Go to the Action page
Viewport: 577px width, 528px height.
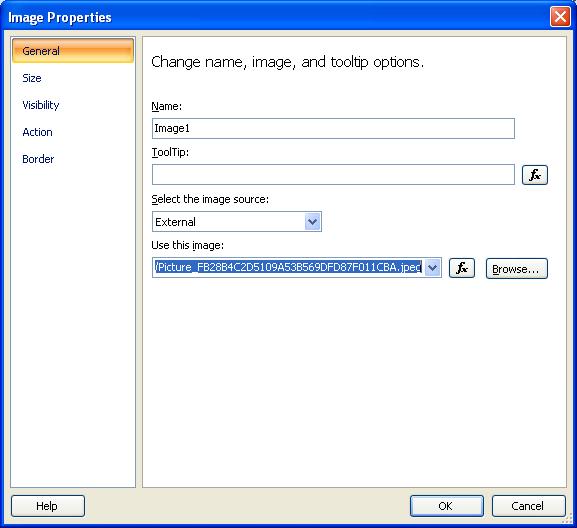[x=37, y=132]
